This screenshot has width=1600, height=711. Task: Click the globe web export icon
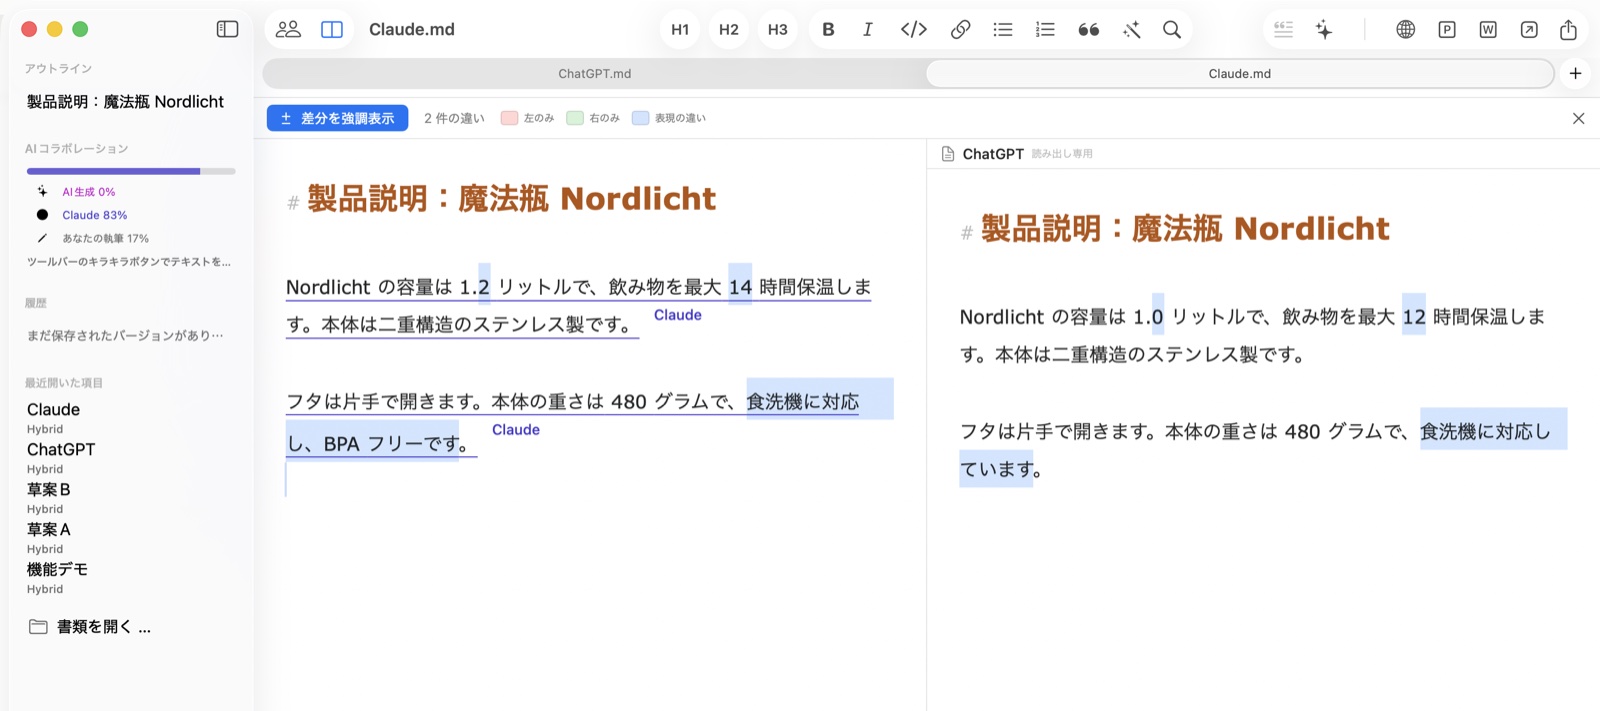(x=1406, y=29)
